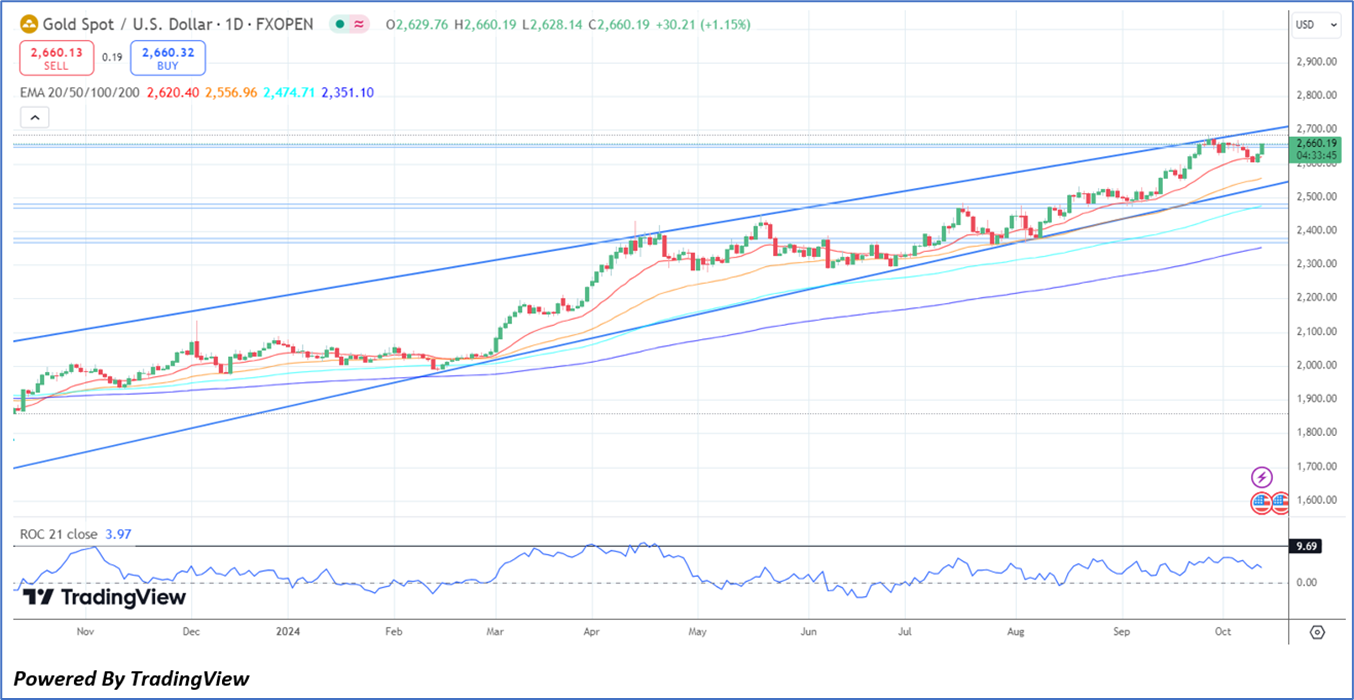Viewport: 1354px width, 700px height.
Task: Click the Gold Spot symbol logo icon
Action: point(28,24)
